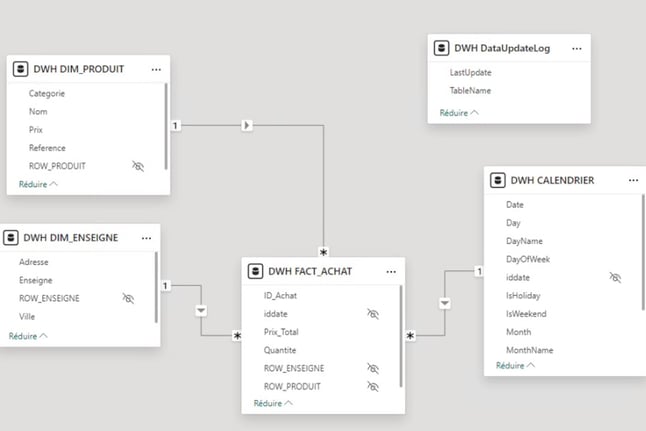Viewport: 646px width, 431px height.
Task: Select the filter direction arrow on CALENDRIER relationship
Action: click(445, 303)
